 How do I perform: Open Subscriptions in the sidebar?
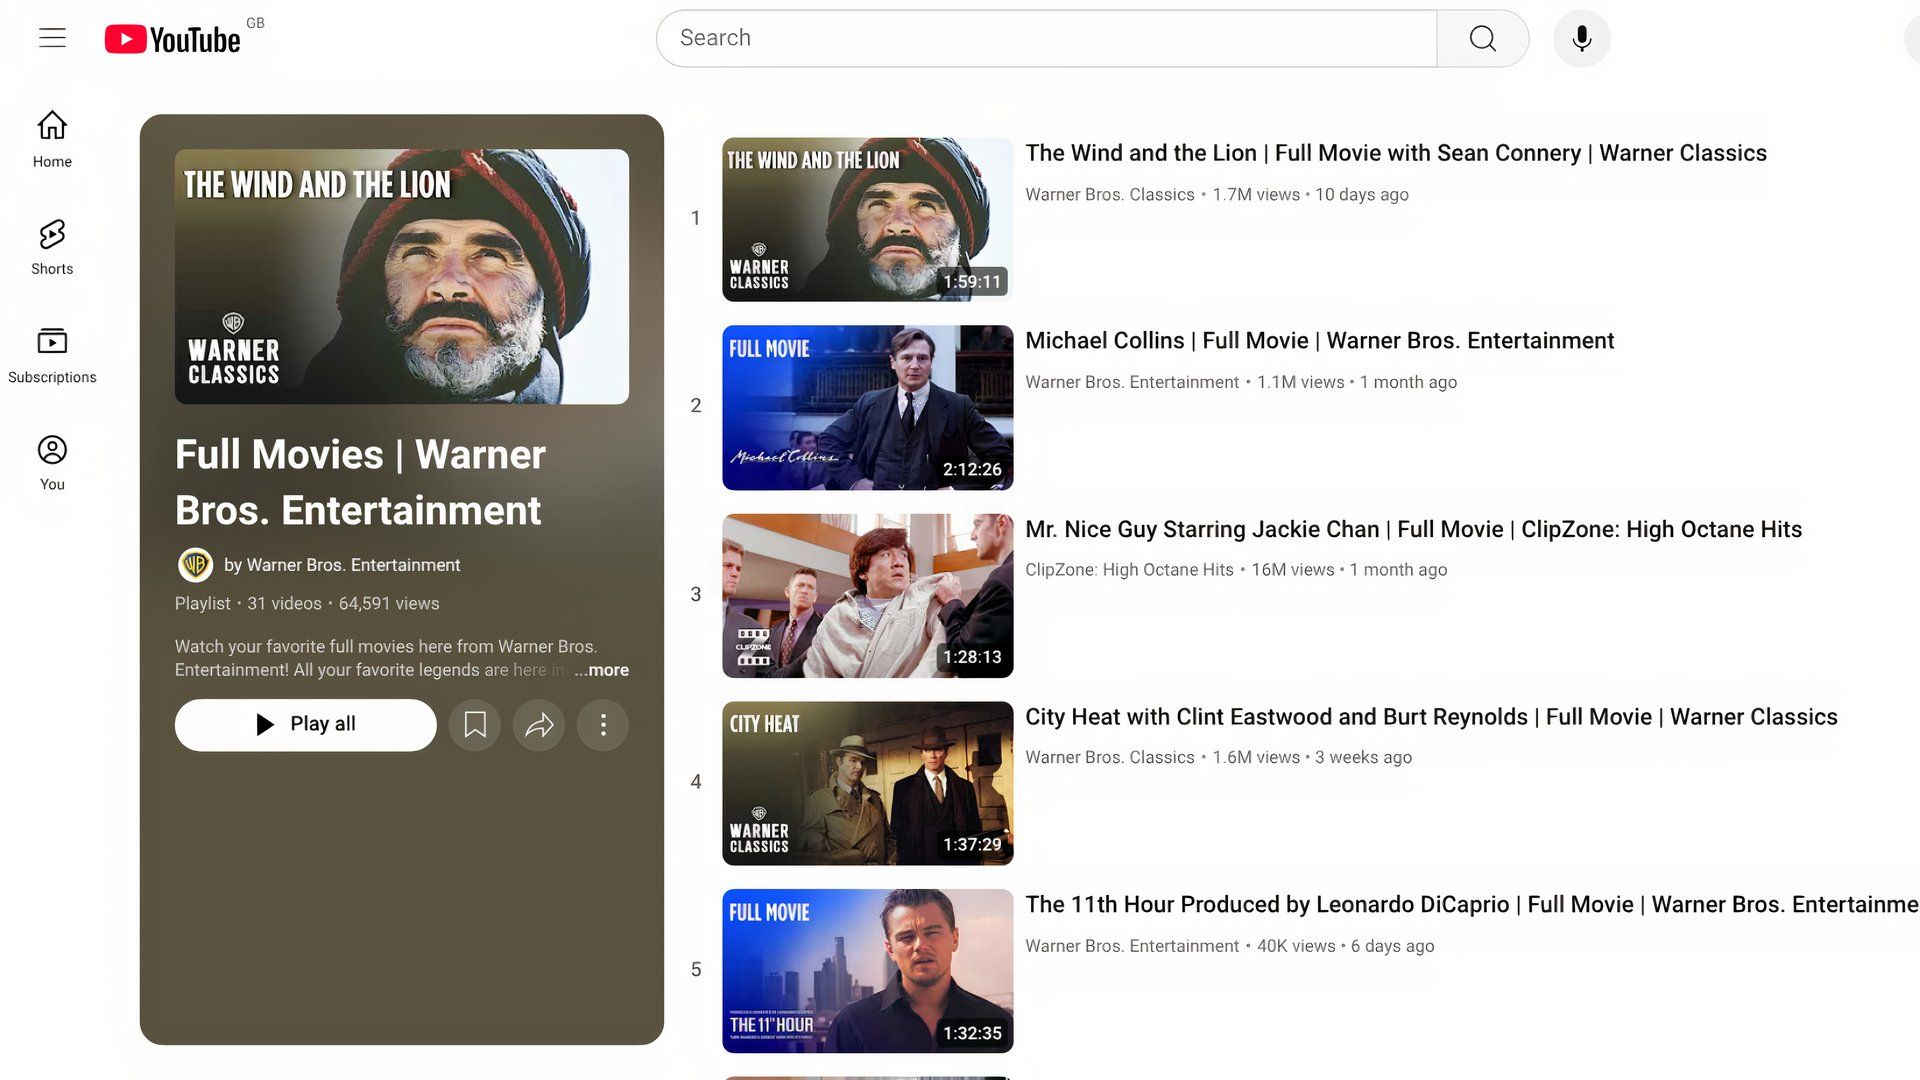(x=52, y=355)
